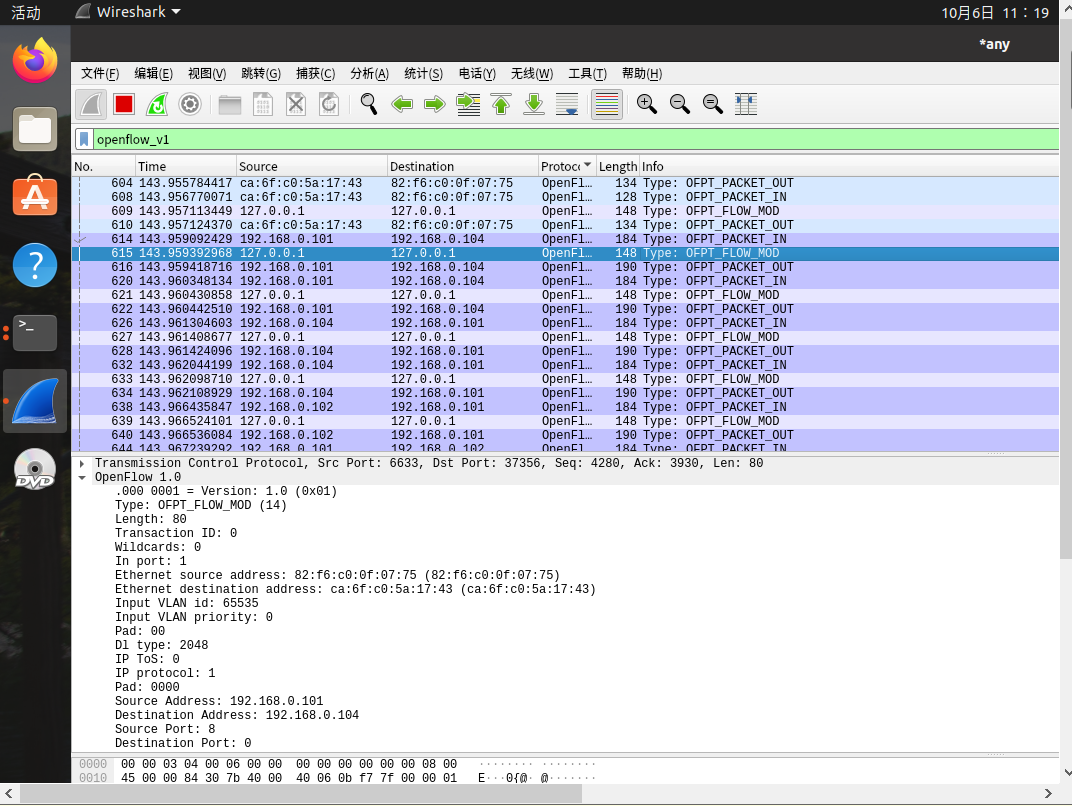
Task: Open the 编辑(E) menu
Action: (x=153, y=74)
